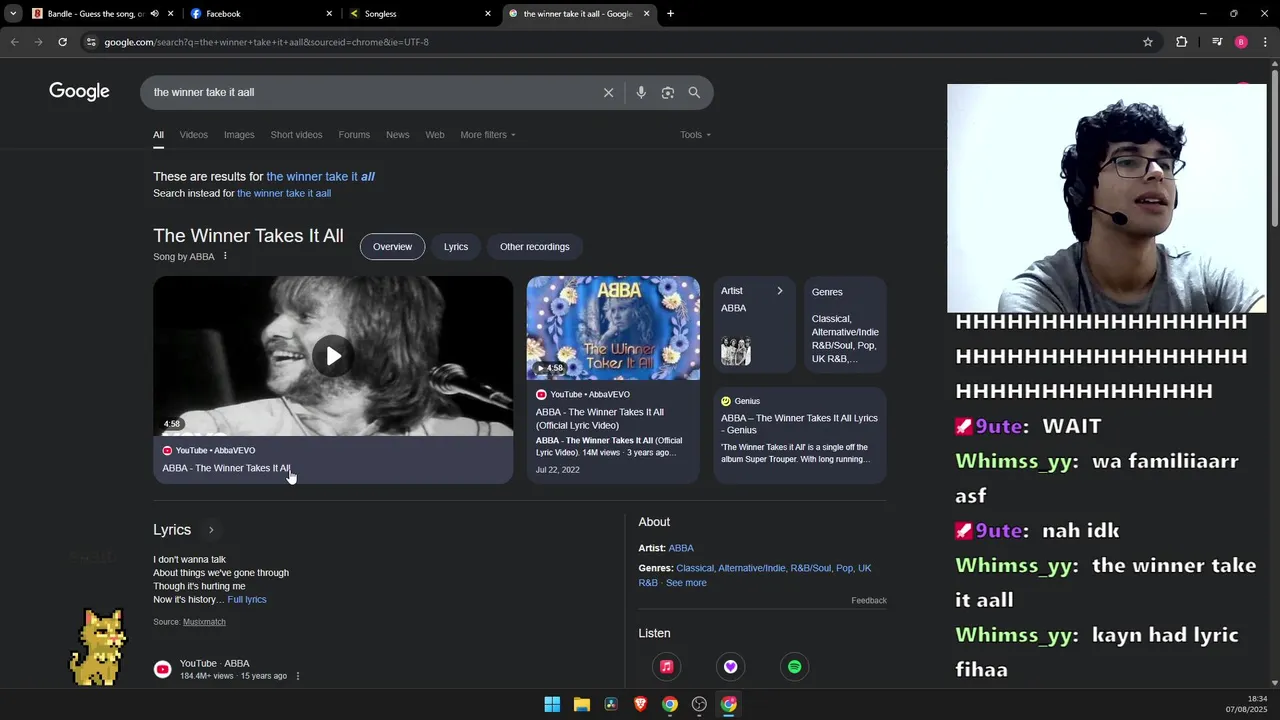This screenshot has height=720, width=1280.
Task: Open Windows Start menu
Action: click(x=552, y=704)
